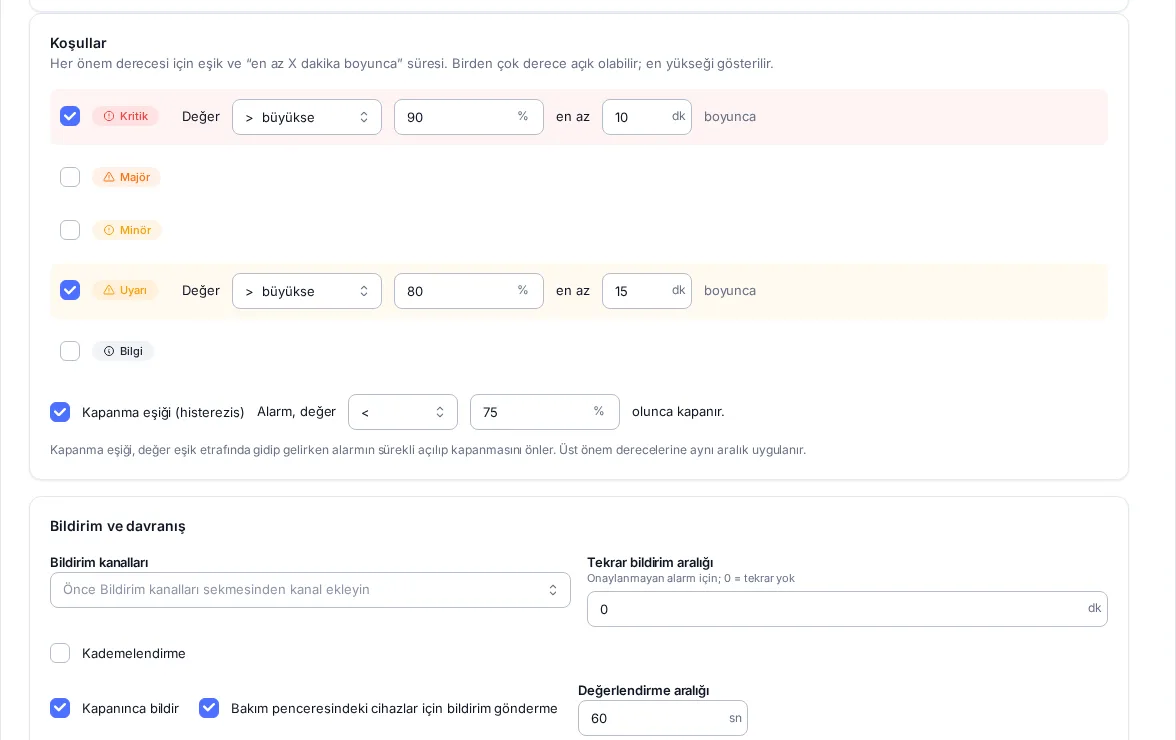This screenshot has height=740, width=1176.
Task: Open the hysteresis operator dropdown
Action: coord(403,412)
